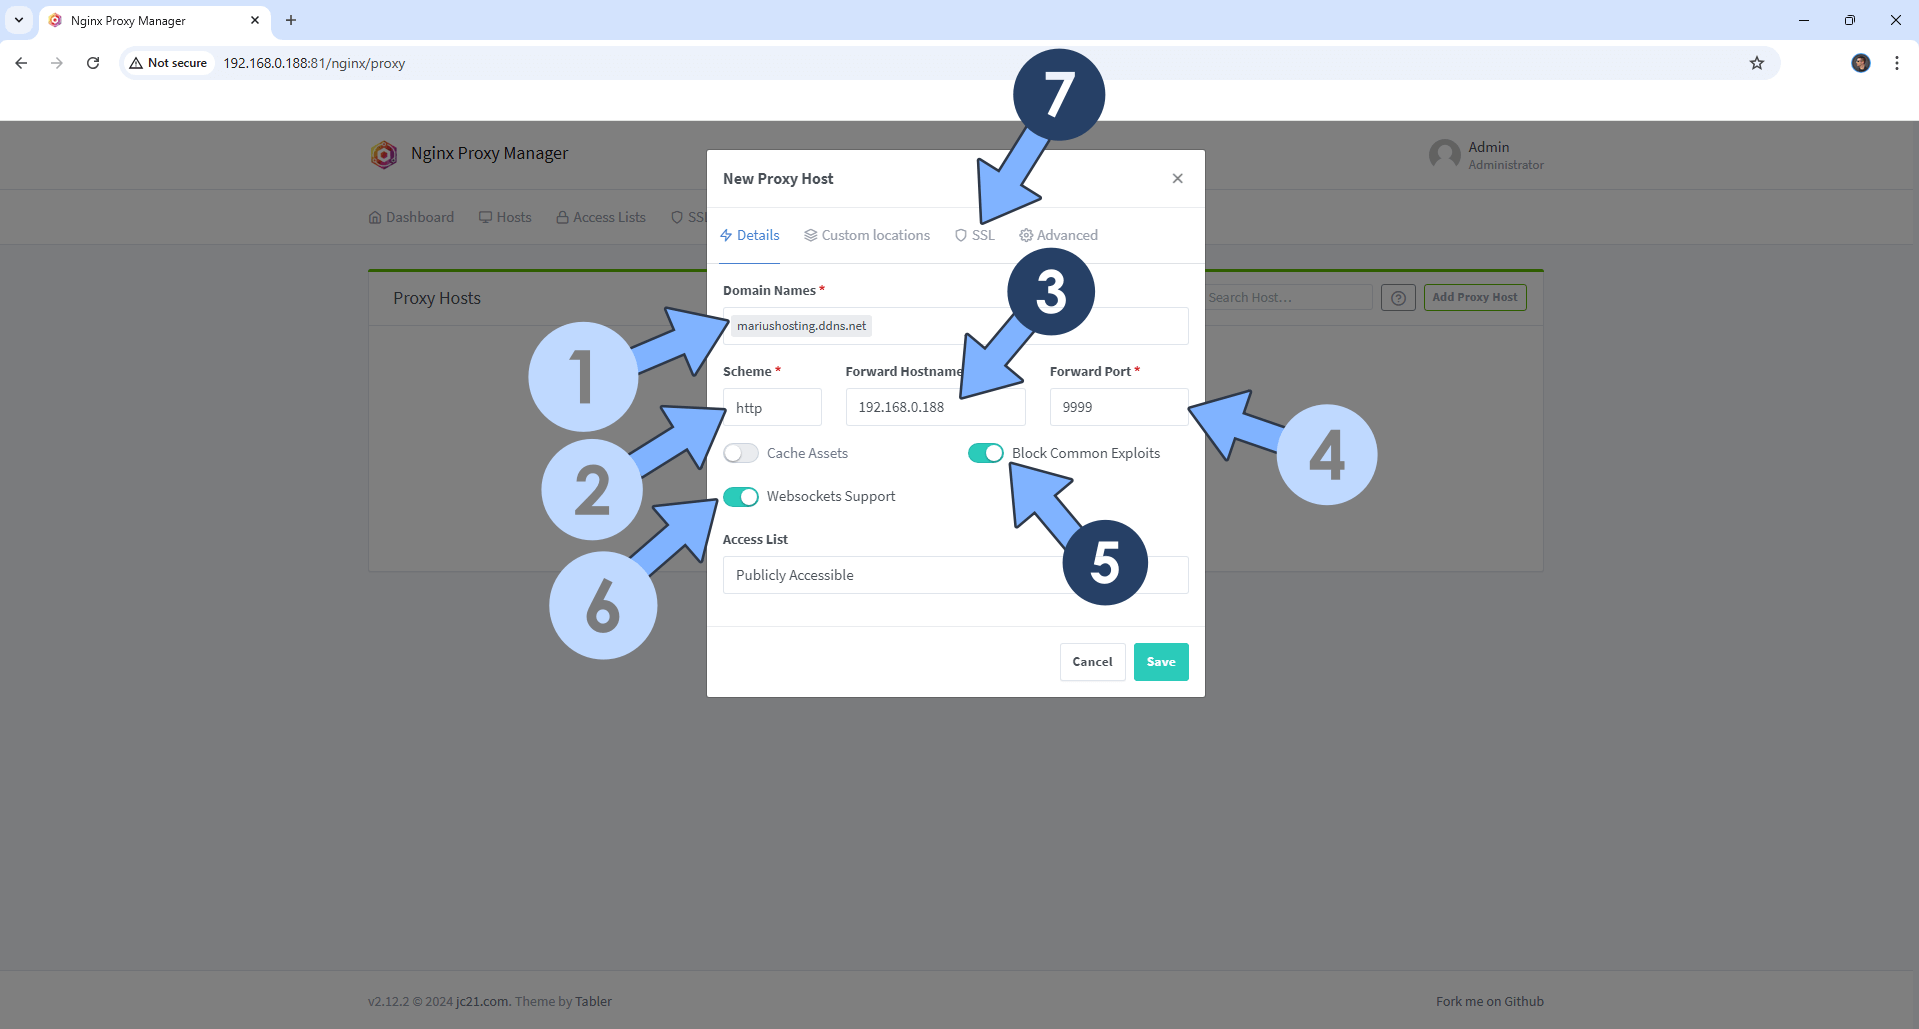This screenshot has height=1029, width=1919.
Task: Enable the Cache Assets toggle
Action: coord(741,453)
